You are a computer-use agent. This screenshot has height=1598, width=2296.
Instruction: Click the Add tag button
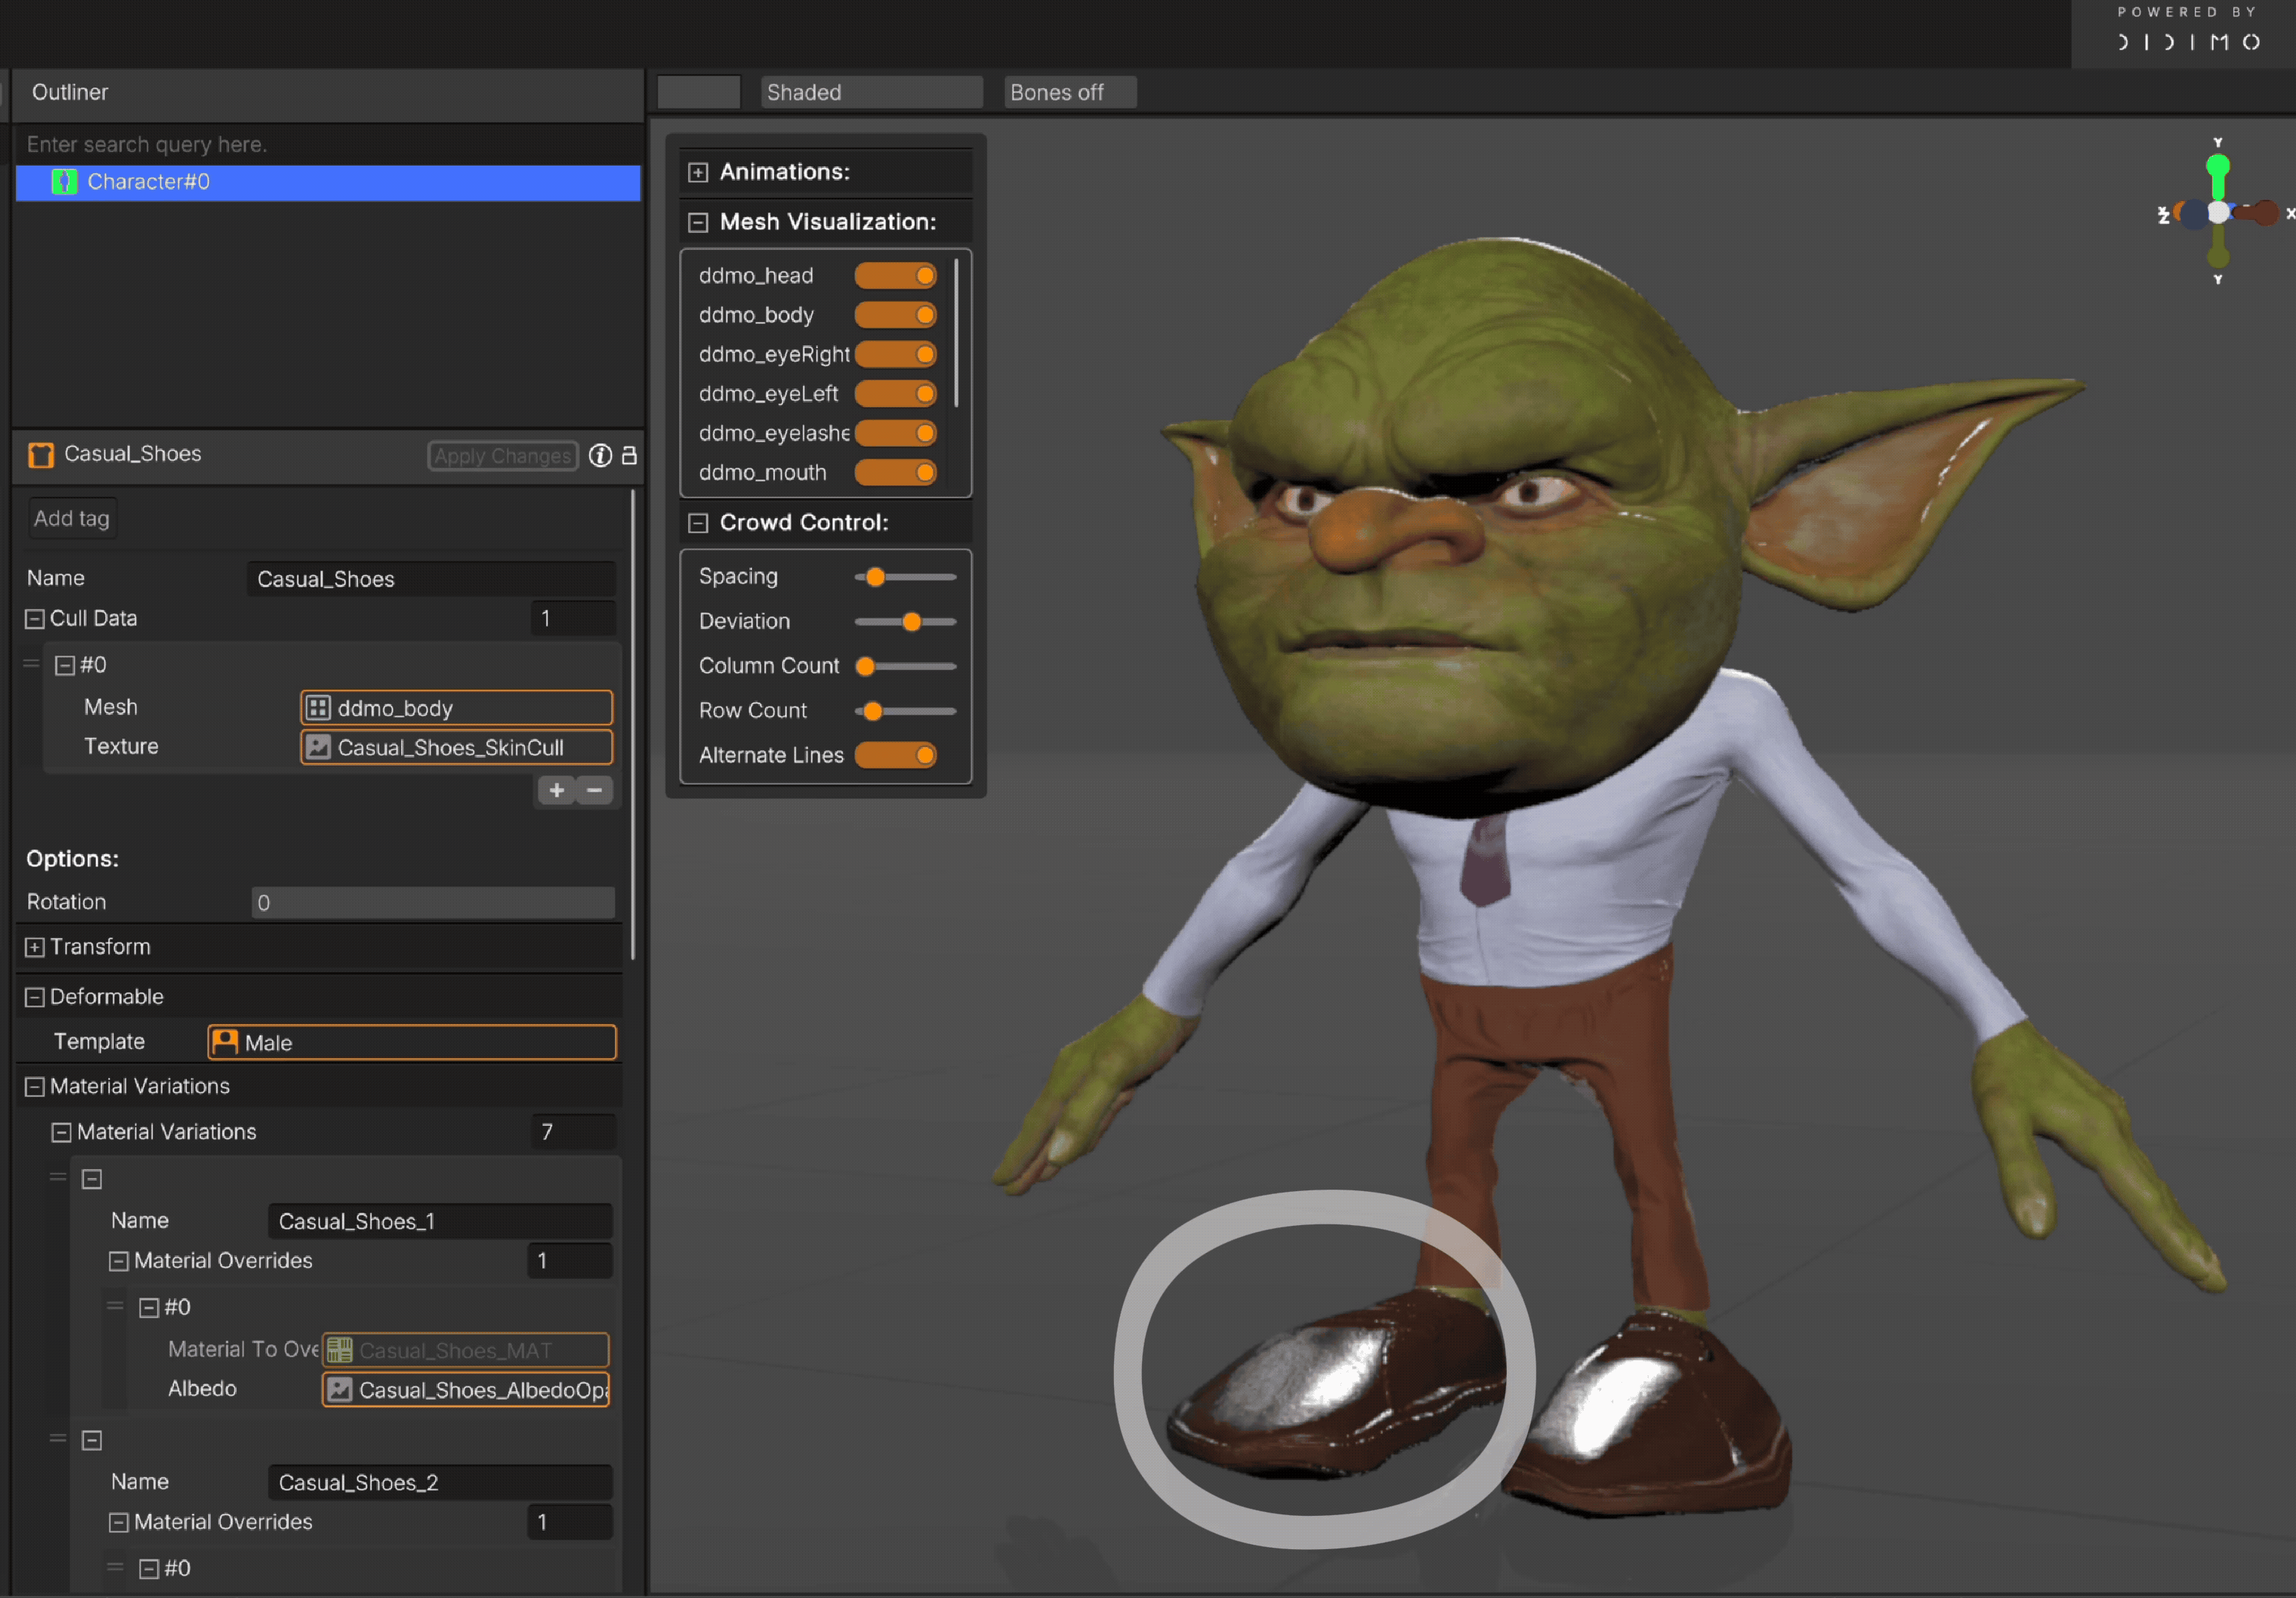(72, 518)
